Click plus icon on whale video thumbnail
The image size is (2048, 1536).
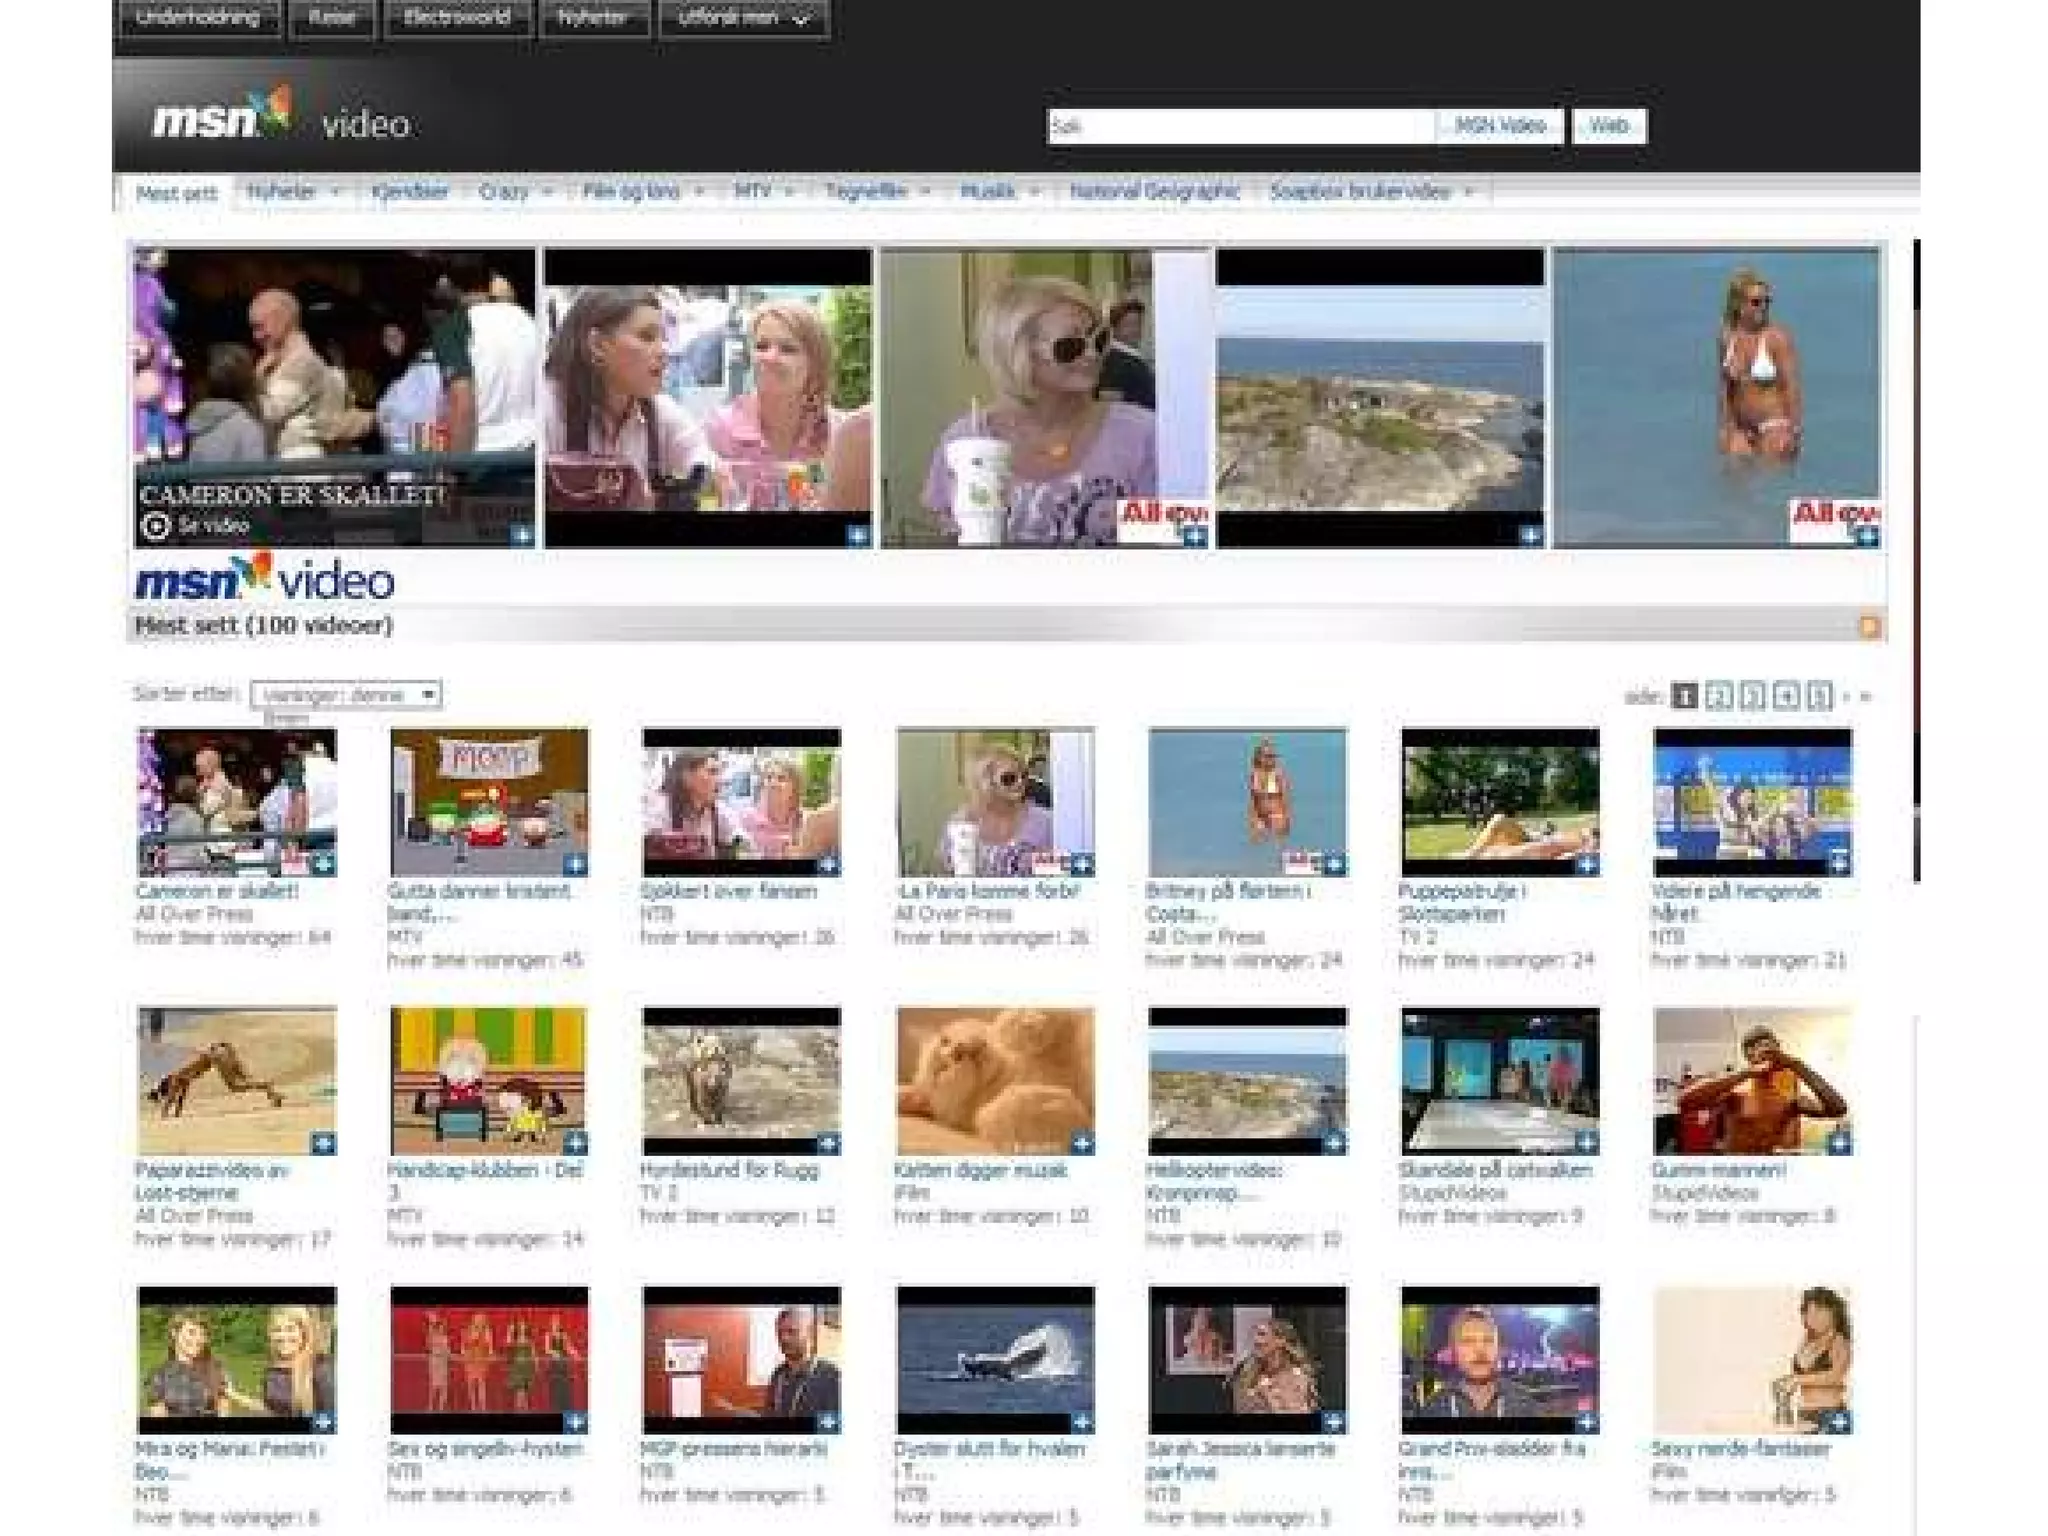click(x=1082, y=1421)
